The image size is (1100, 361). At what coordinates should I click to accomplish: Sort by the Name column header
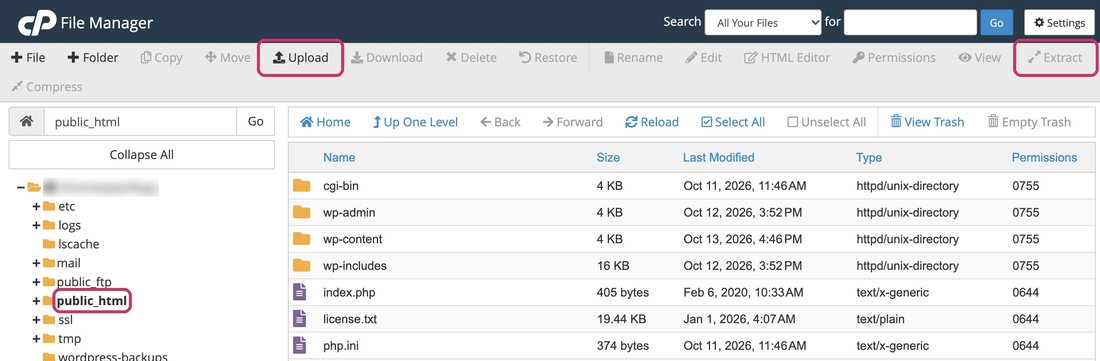pos(339,158)
